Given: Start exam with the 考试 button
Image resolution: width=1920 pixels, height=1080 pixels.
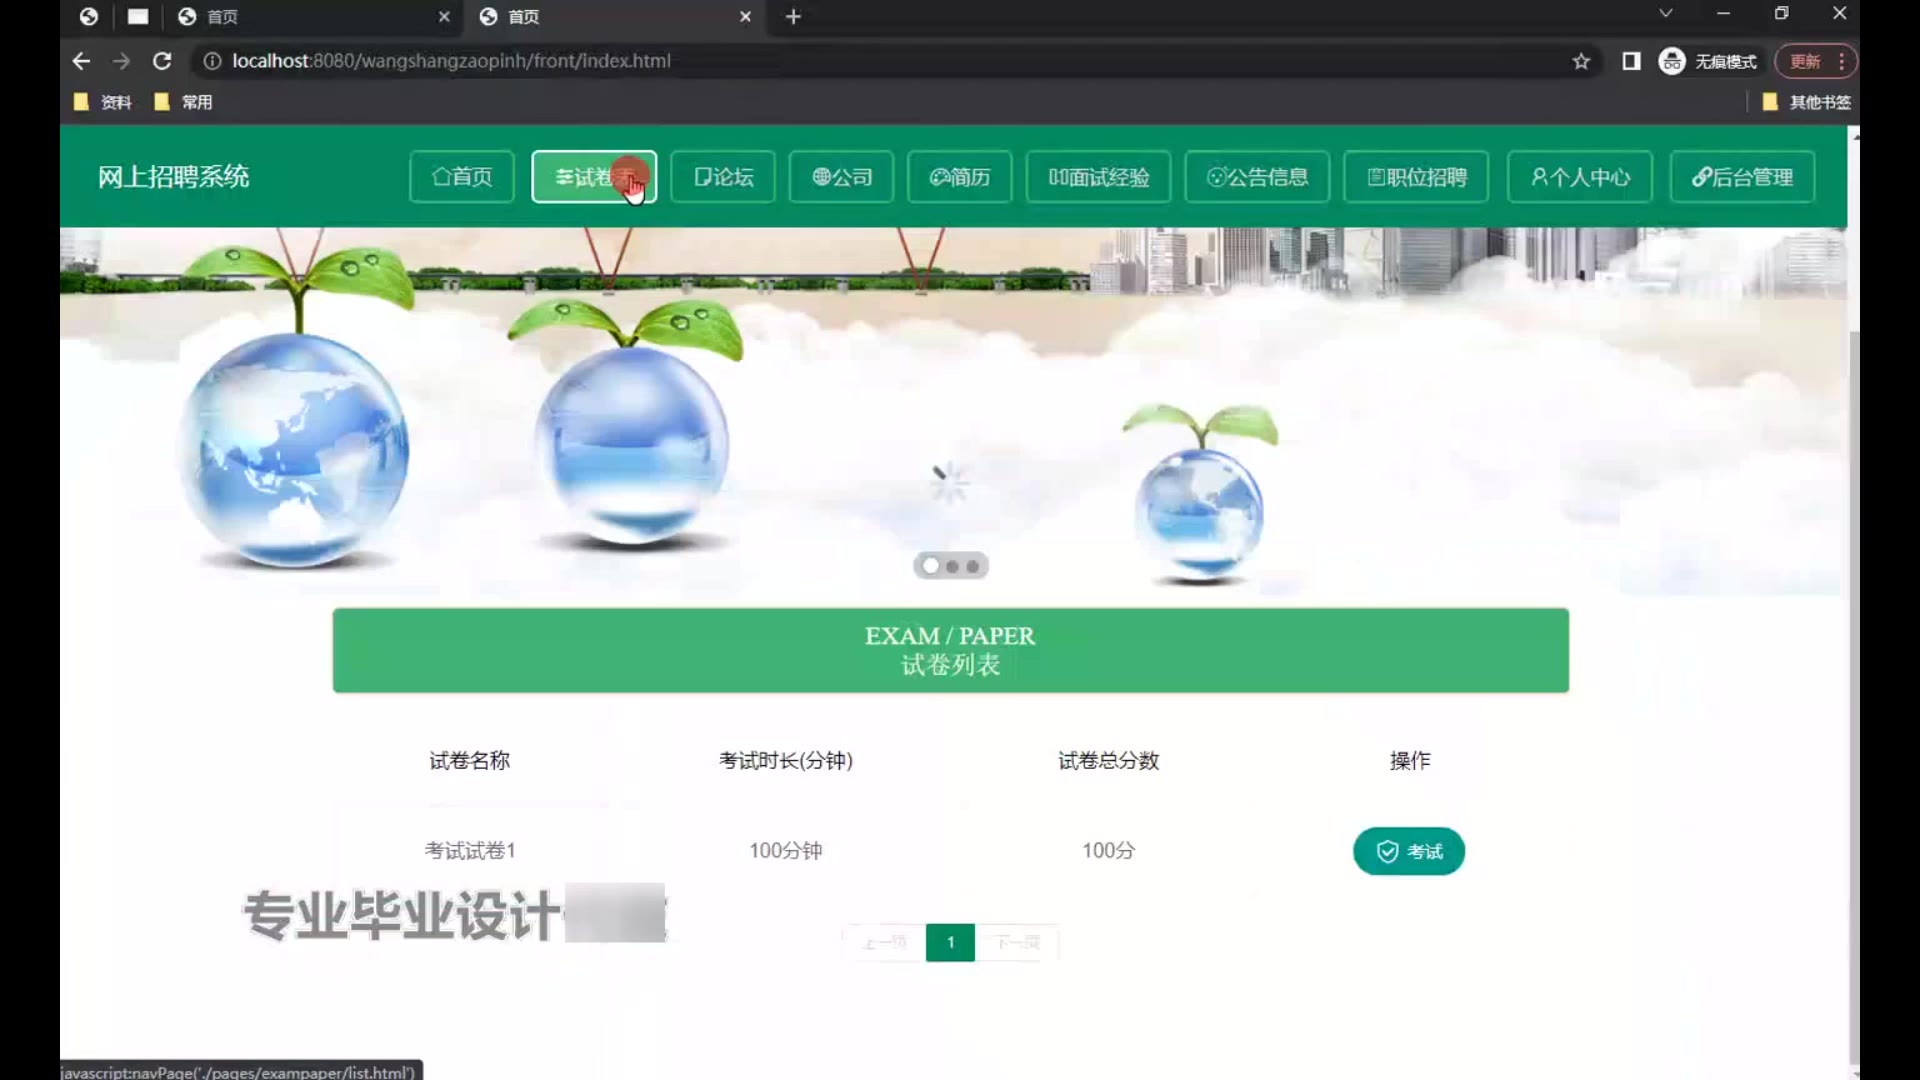Looking at the screenshot, I should pyautogui.click(x=1408, y=851).
